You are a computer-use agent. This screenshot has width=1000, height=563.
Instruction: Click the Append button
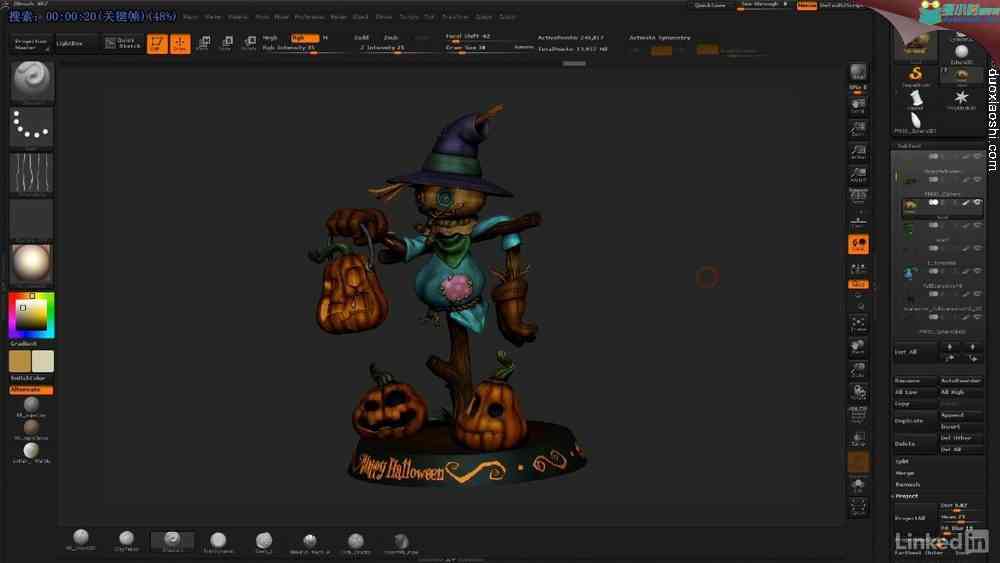click(x=961, y=415)
